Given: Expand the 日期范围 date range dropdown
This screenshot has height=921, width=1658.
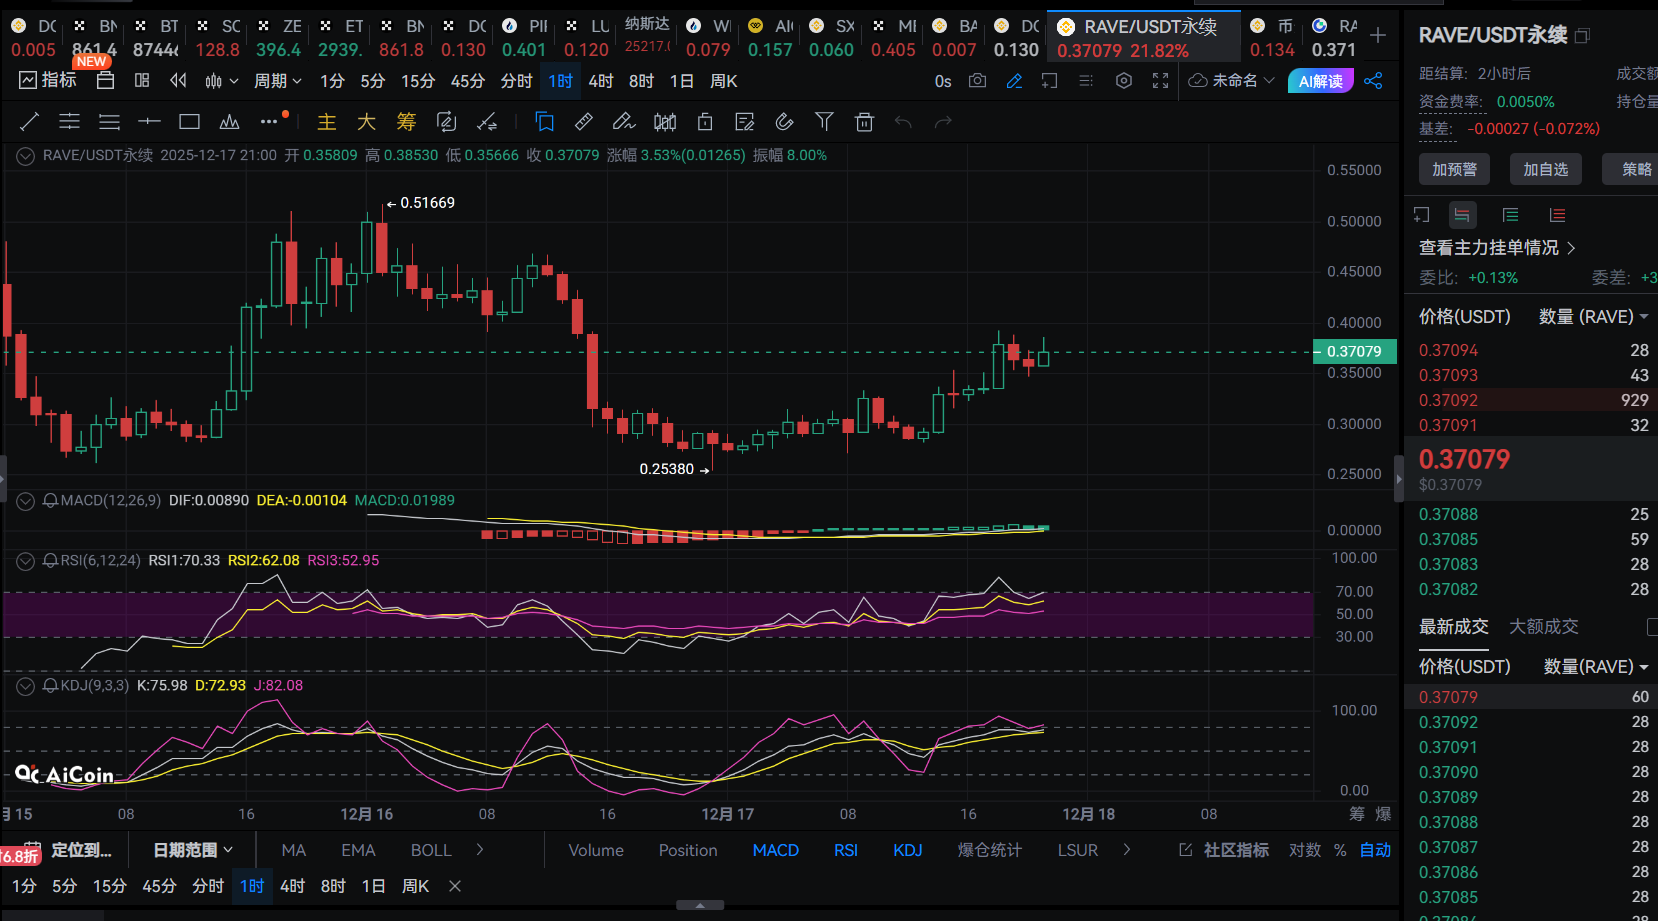Looking at the screenshot, I should (x=192, y=850).
